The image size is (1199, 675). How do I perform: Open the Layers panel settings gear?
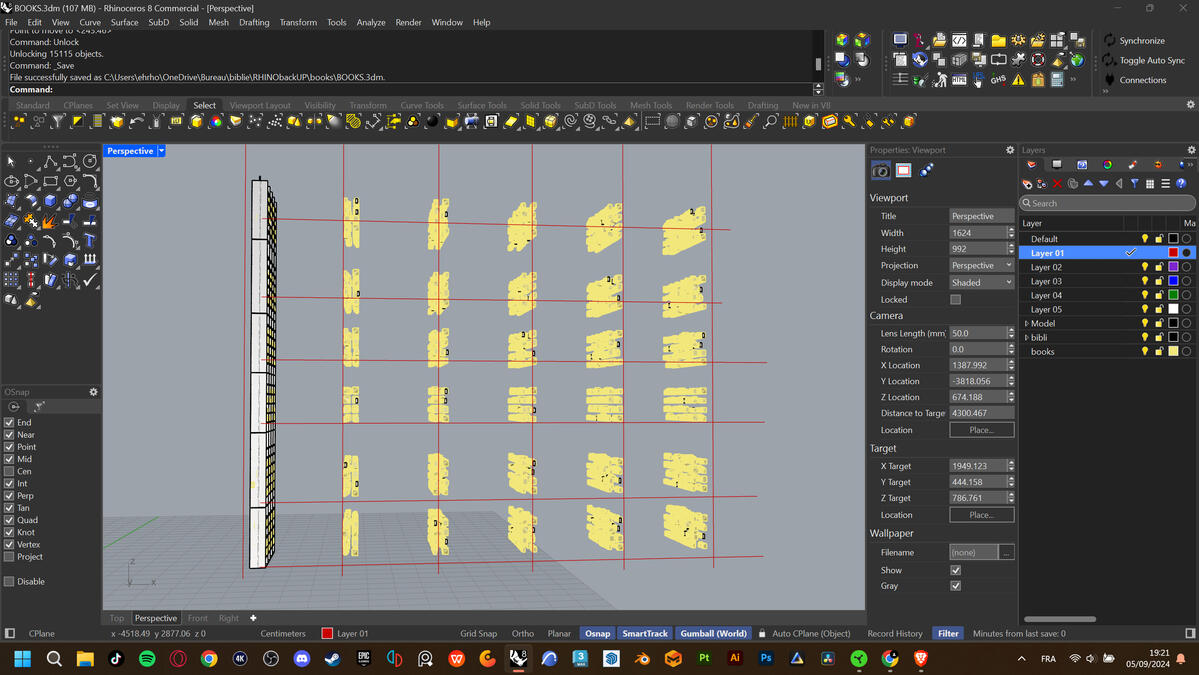[1191, 150]
